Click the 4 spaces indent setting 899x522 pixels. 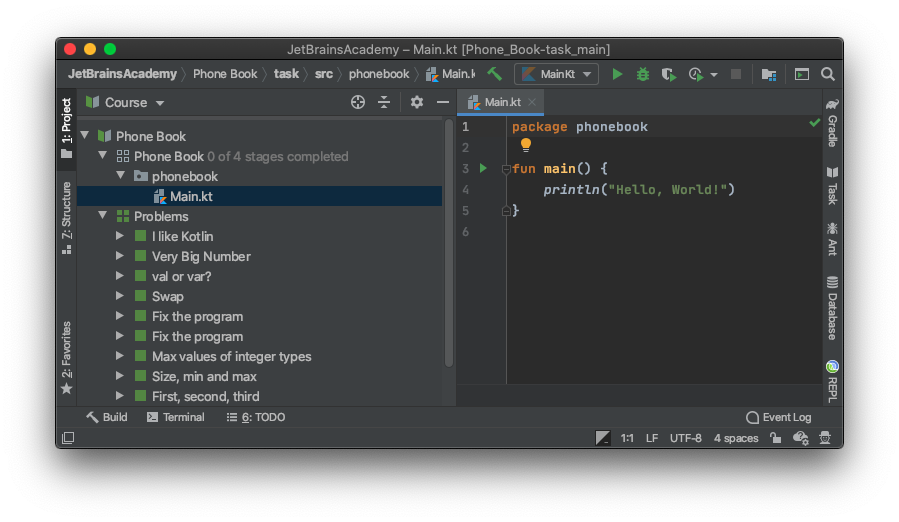click(x=736, y=438)
